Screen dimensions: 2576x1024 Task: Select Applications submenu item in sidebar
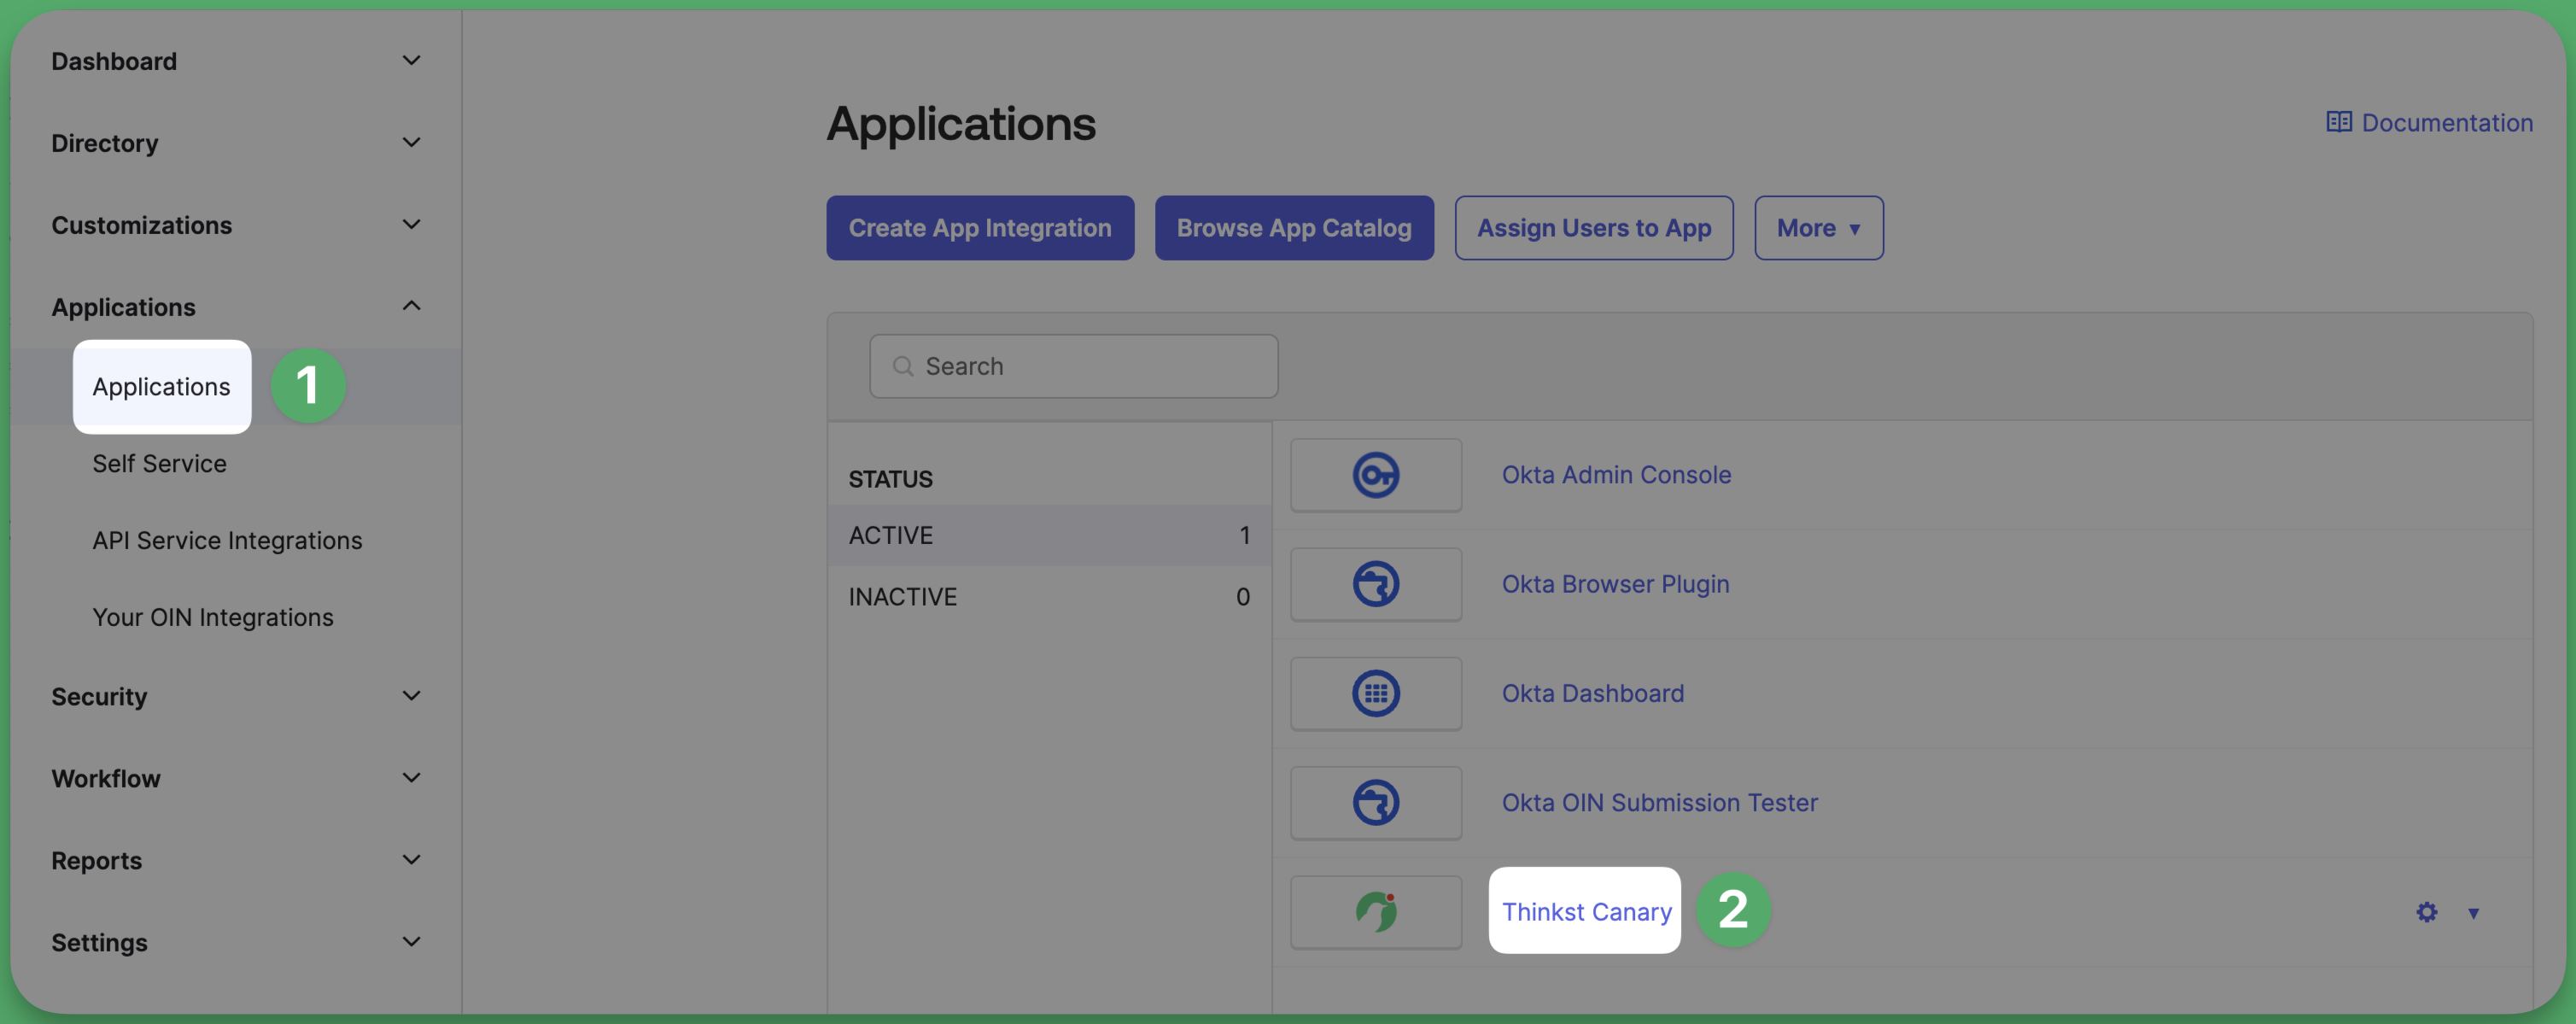(161, 387)
